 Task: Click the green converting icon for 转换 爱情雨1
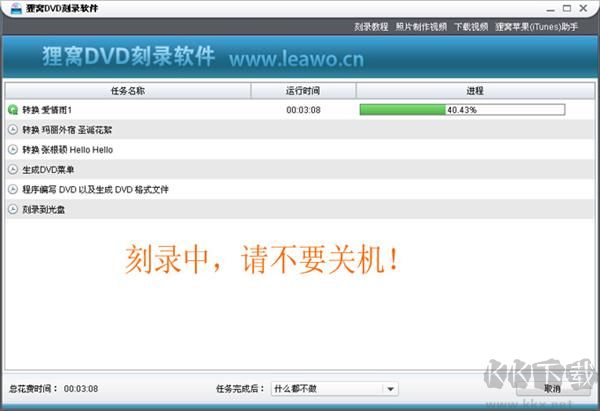click(x=13, y=110)
